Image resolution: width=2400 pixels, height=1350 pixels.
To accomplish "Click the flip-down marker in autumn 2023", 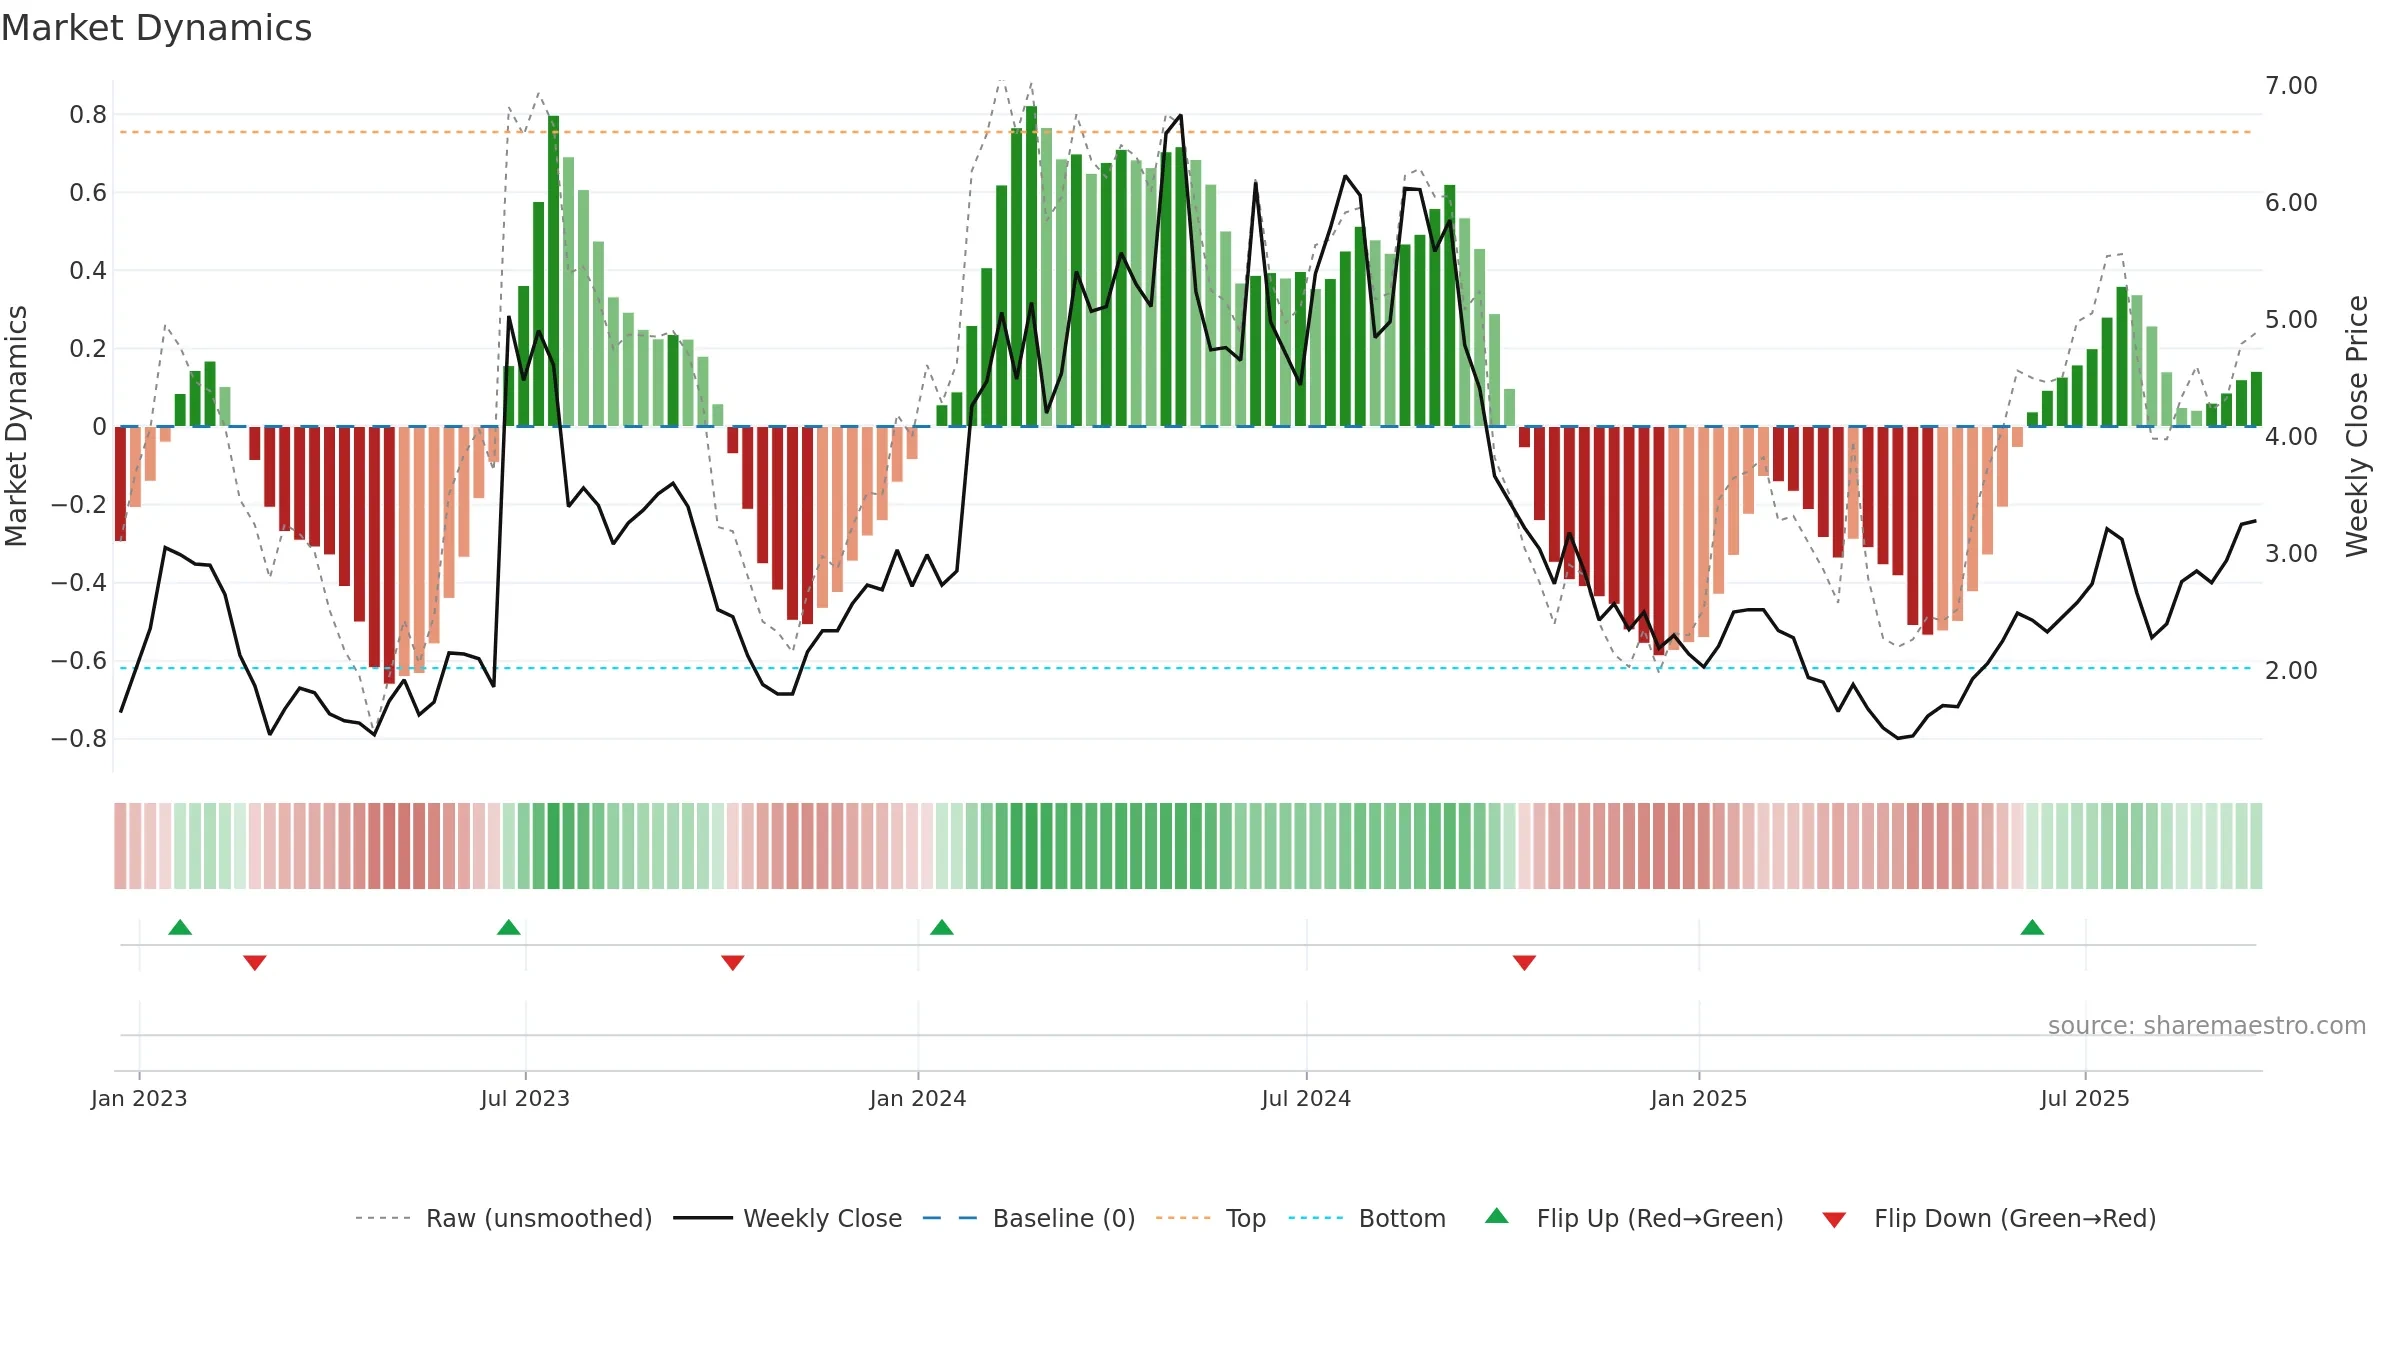I will point(733,963).
